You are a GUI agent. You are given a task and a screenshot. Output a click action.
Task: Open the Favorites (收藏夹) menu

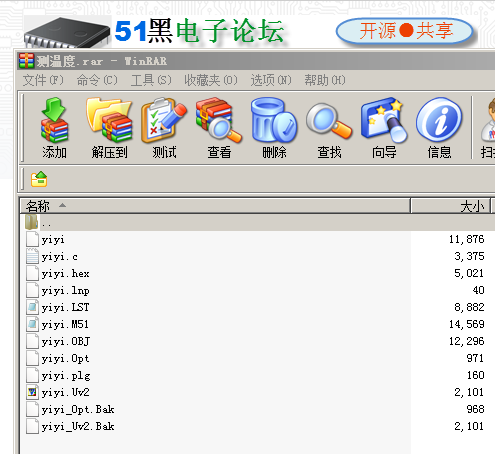coord(211,80)
